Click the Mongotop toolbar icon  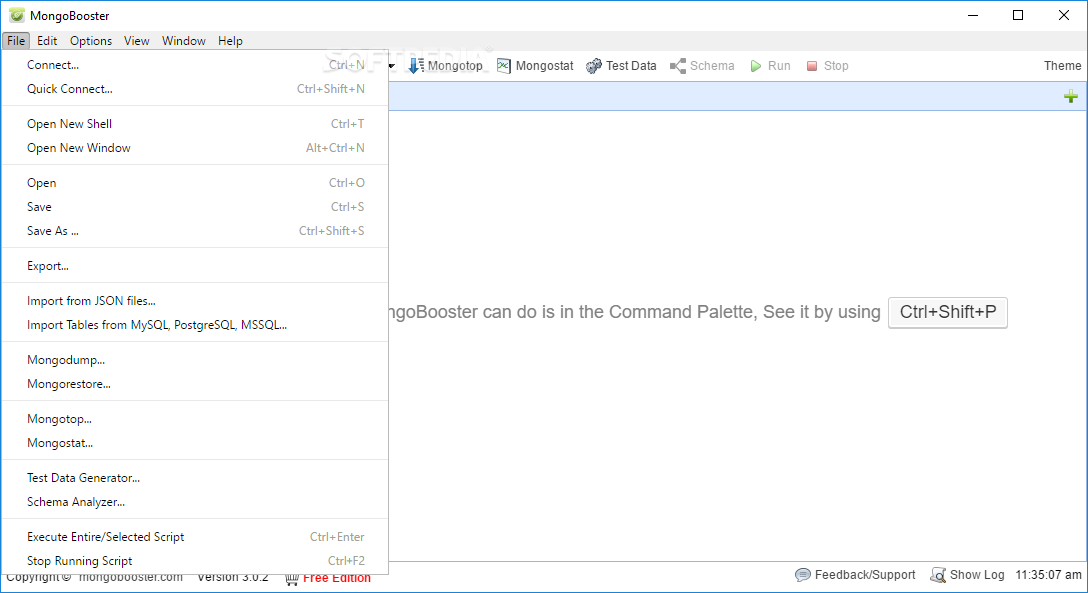pyautogui.click(x=416, y=66)
